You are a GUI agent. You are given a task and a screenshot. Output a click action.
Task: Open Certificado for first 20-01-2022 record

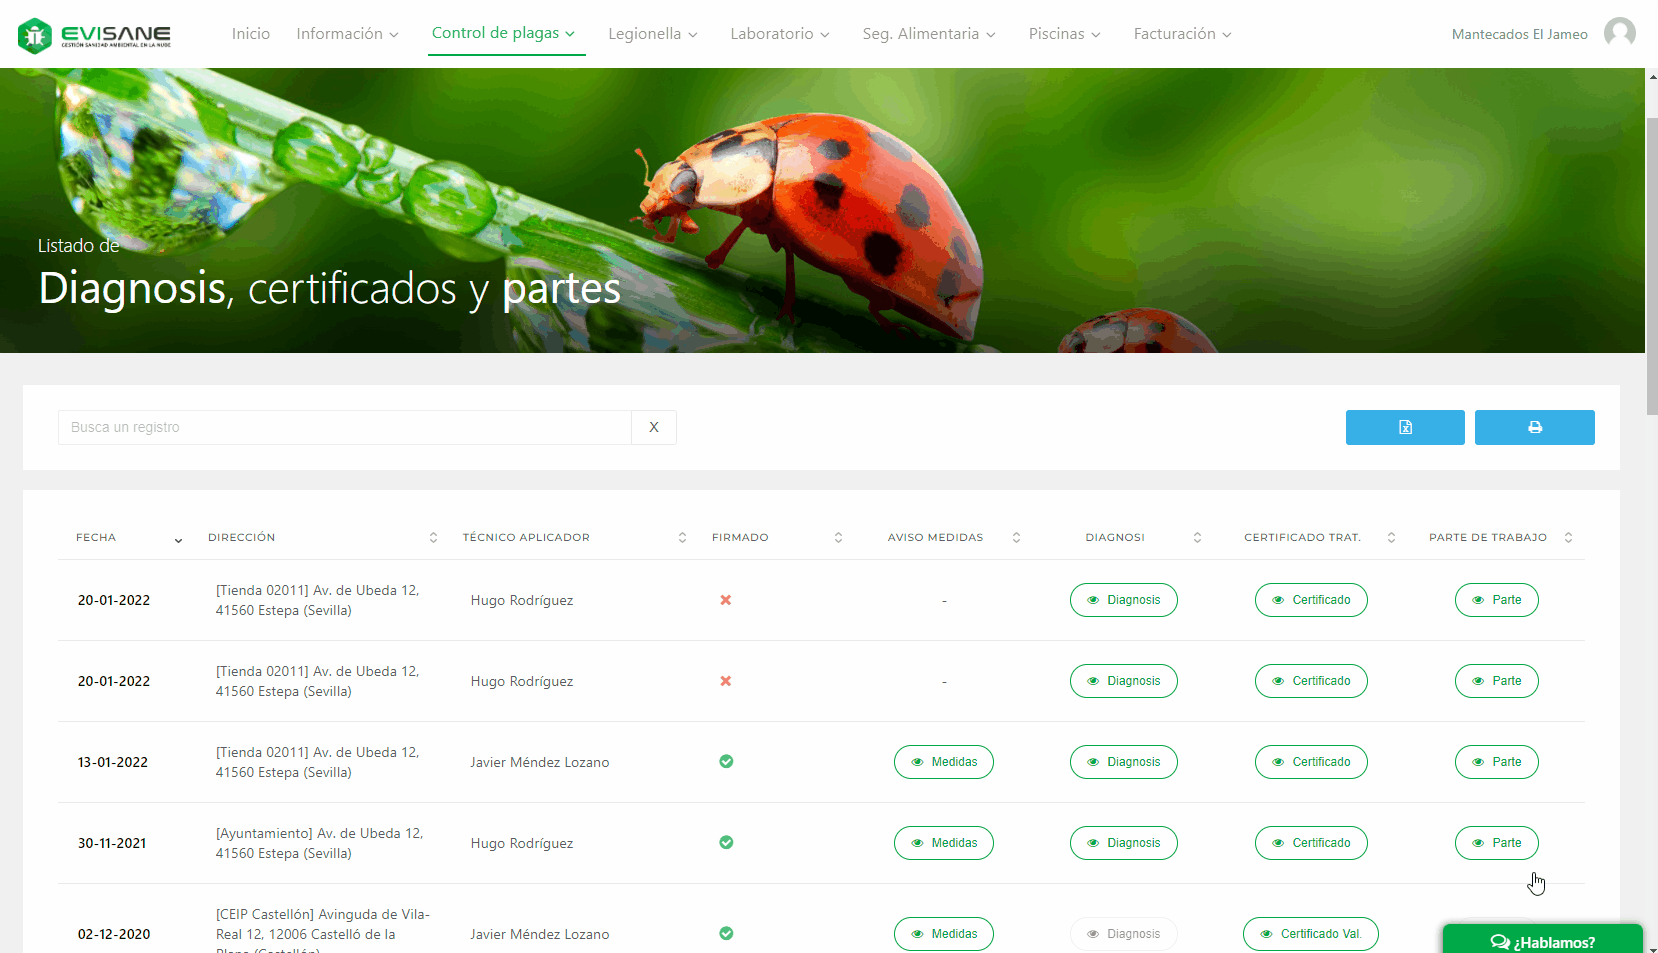tap(1311, 600)
